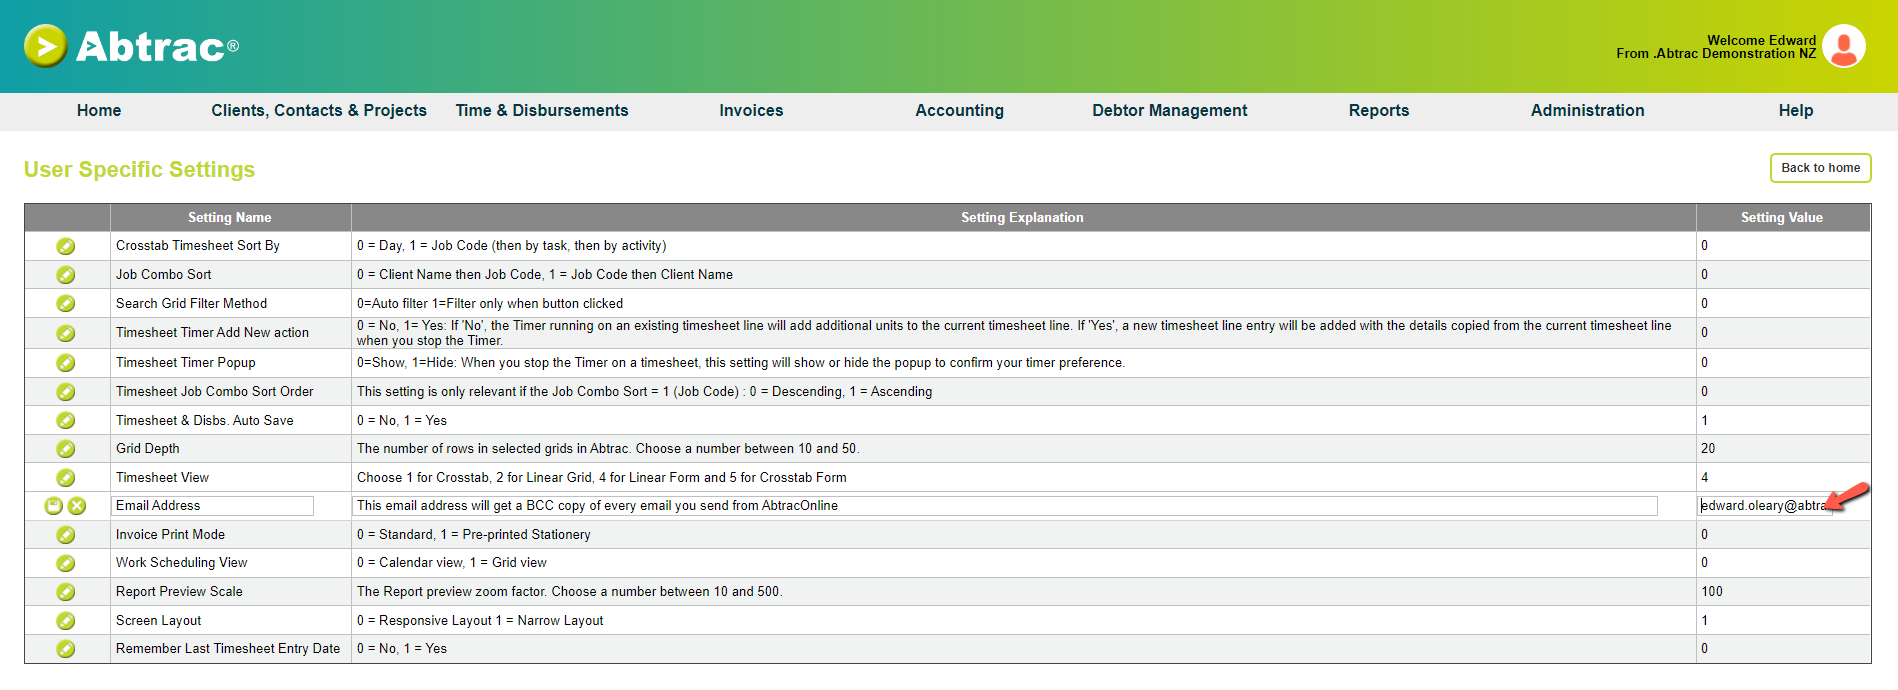
Task: Edit the Crosstab Timesheet Sort By setting
Action: point(66,246)
